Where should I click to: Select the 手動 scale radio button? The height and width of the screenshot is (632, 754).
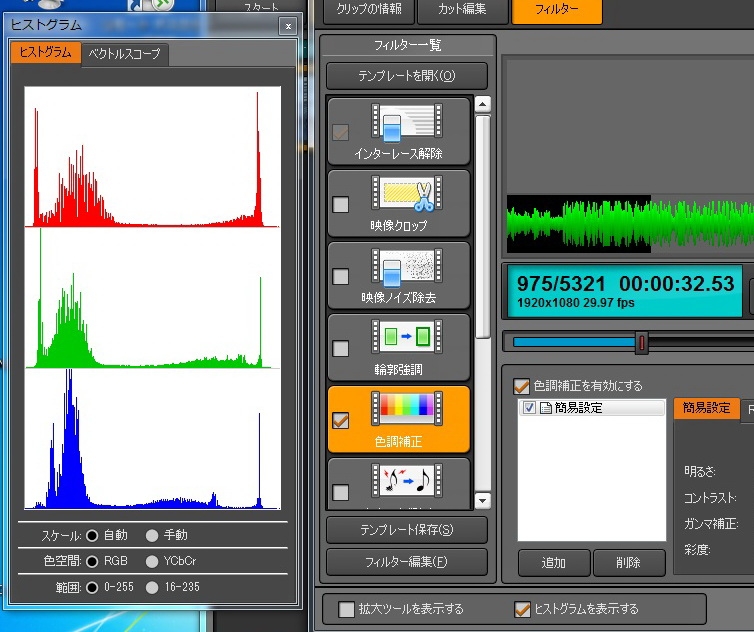[x=152, y=535]
